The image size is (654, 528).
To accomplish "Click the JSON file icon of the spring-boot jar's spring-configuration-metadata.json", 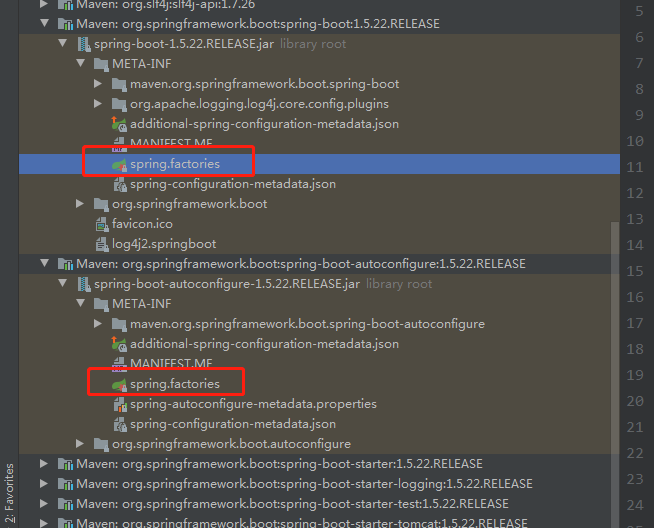I will tap(120, 184).
